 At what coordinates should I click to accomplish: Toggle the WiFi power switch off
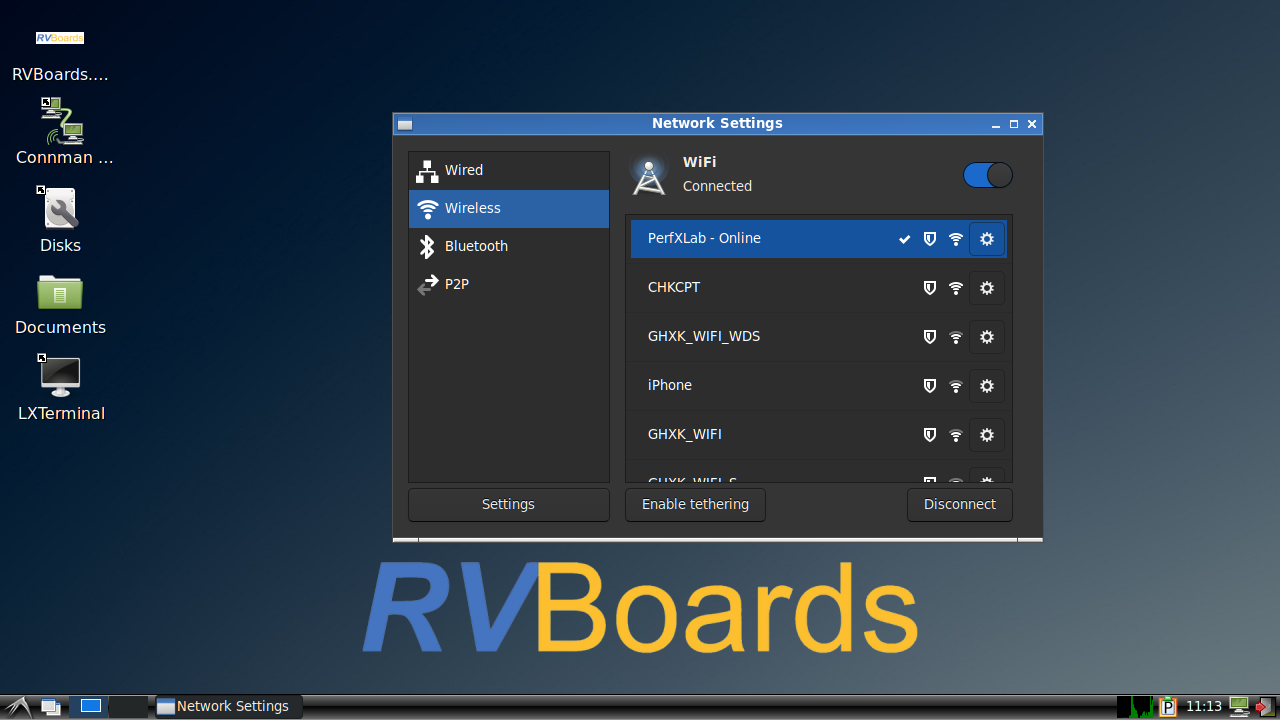pos(987,175)
